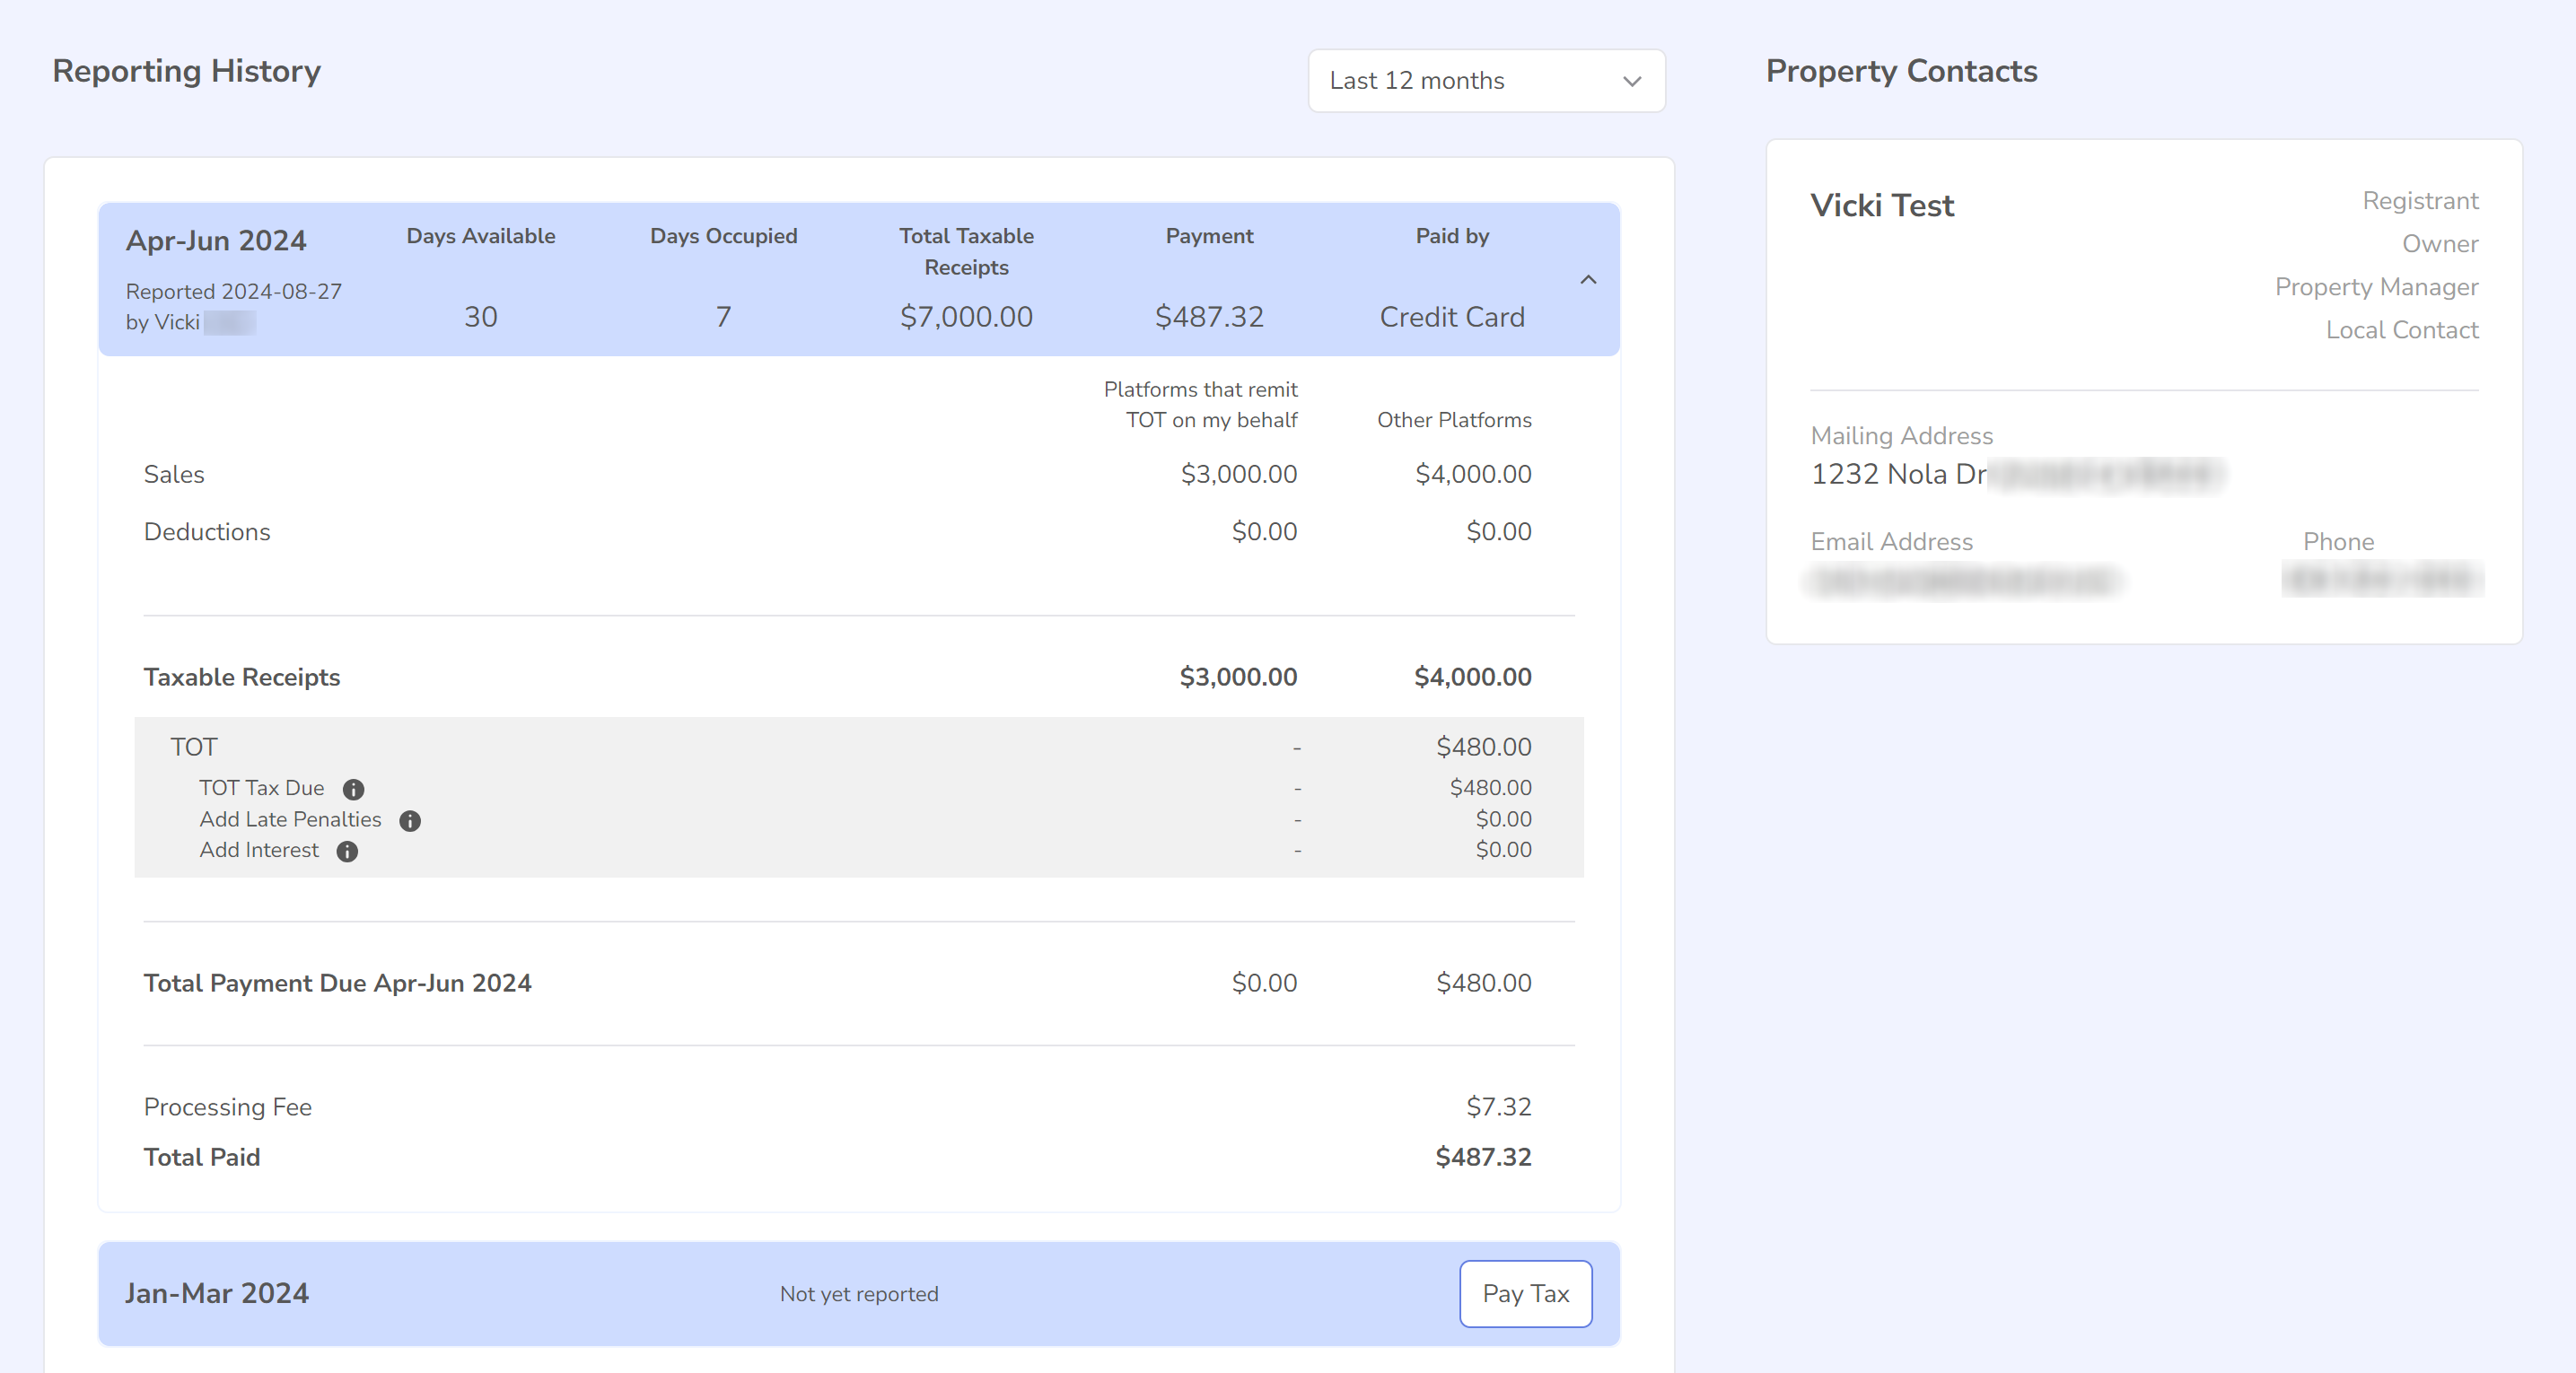Viewport: 2576px width, 1373px height.
Task: Click the Total Payment Due $0.00 amount
Action: tap(1264, 983)
